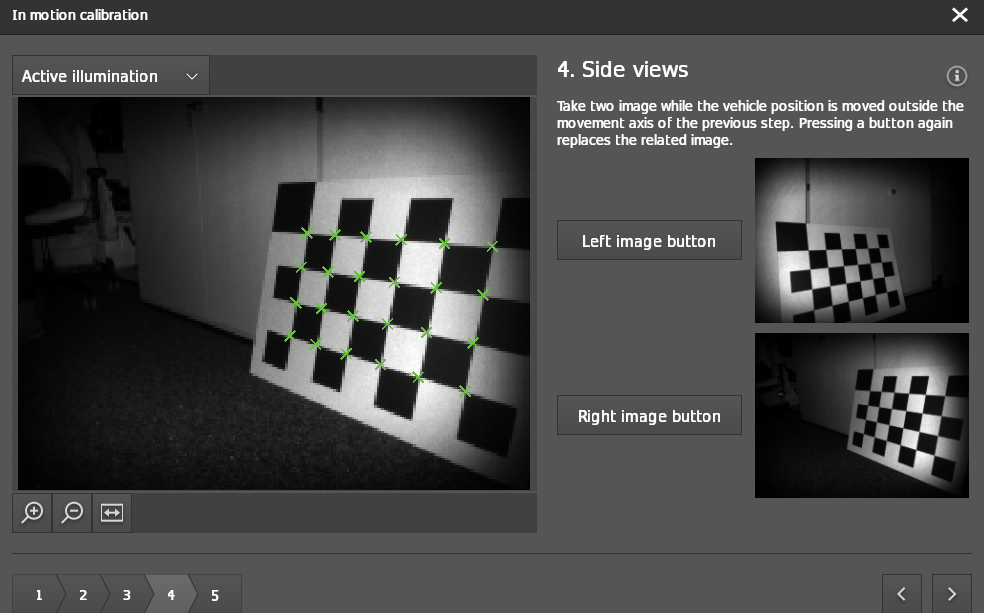
Task: Open the info tooltip for Side views
Action: pos(957,76)
